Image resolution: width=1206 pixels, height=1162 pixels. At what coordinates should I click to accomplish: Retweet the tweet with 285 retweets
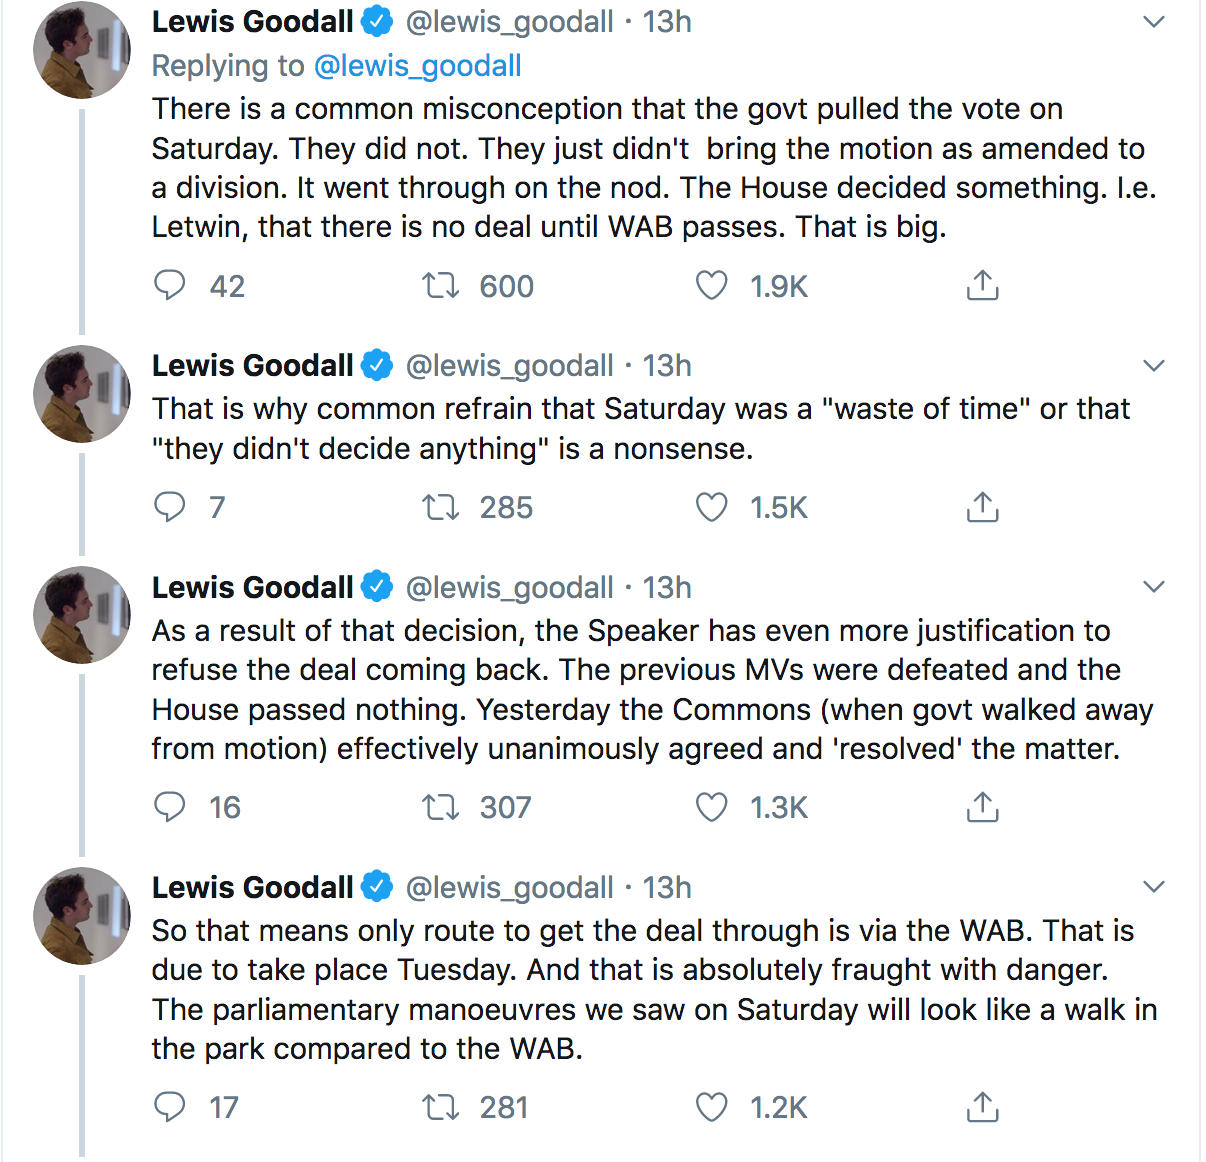[x=440, y=507]
